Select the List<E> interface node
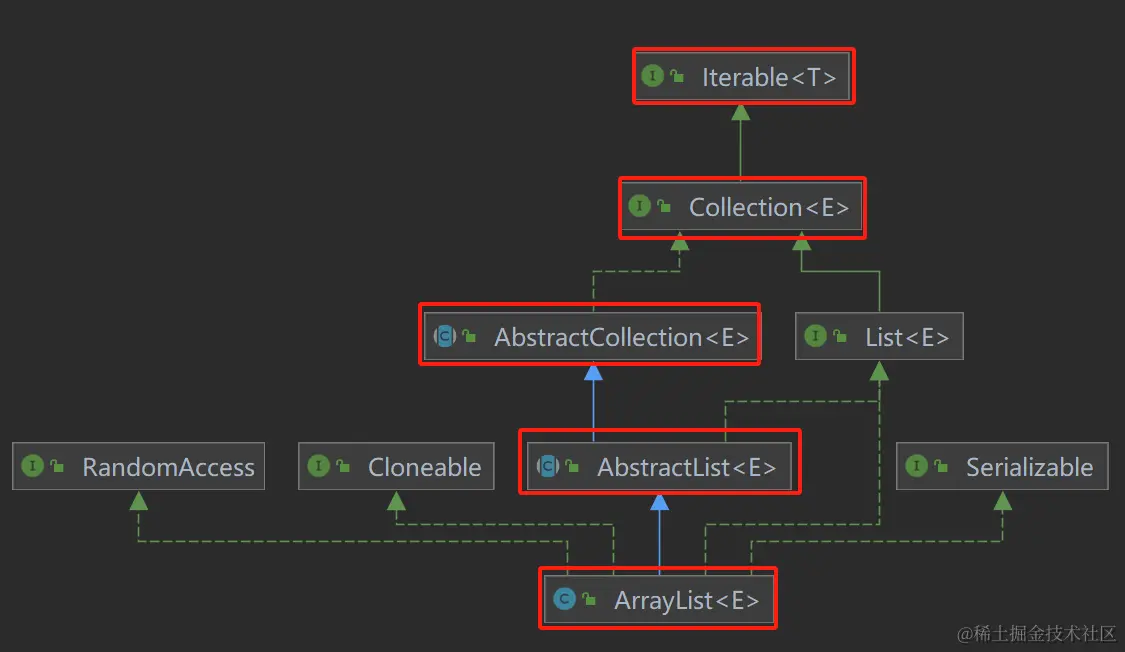 (x=879, y=336)
